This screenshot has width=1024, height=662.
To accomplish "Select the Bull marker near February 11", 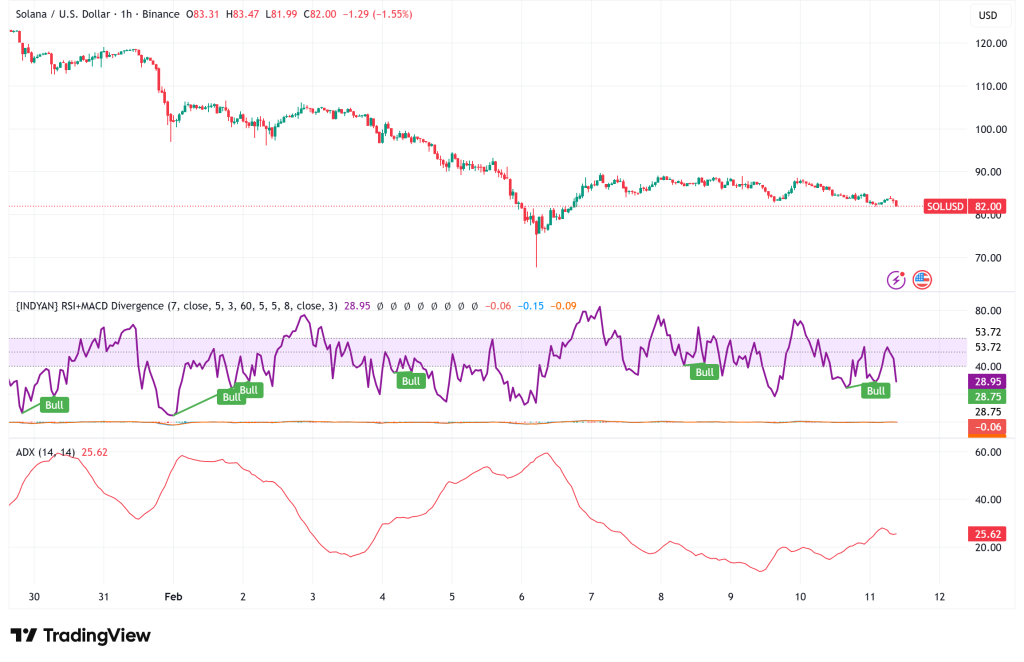I will coord(875,390).
